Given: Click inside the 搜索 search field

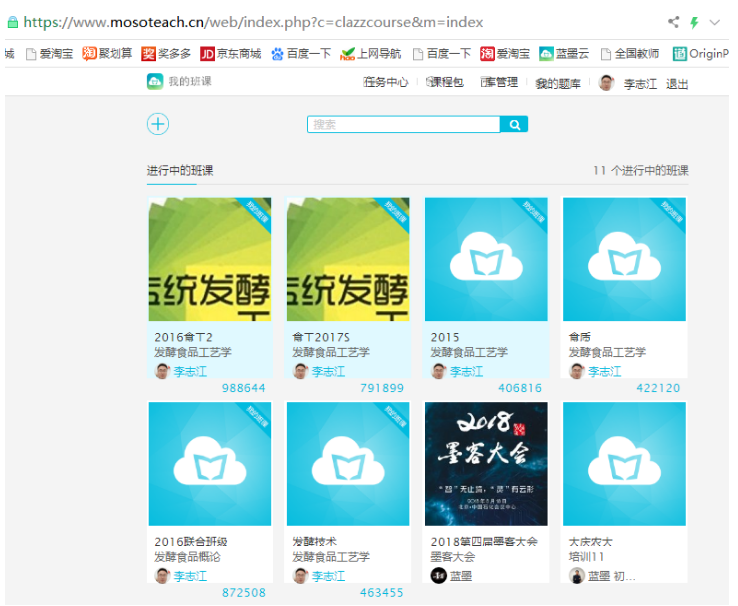Looking at the screenshot, I should click(x=403, y=125).
